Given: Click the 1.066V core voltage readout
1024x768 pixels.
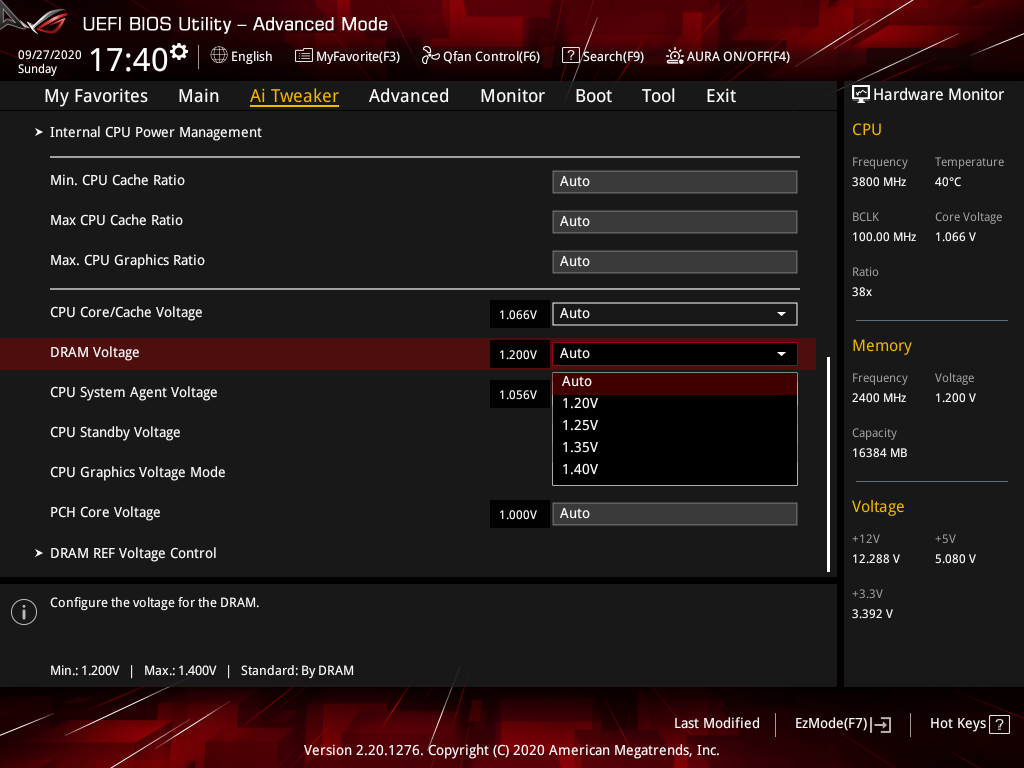Looking at the screenshot, I should coord(519,315).
